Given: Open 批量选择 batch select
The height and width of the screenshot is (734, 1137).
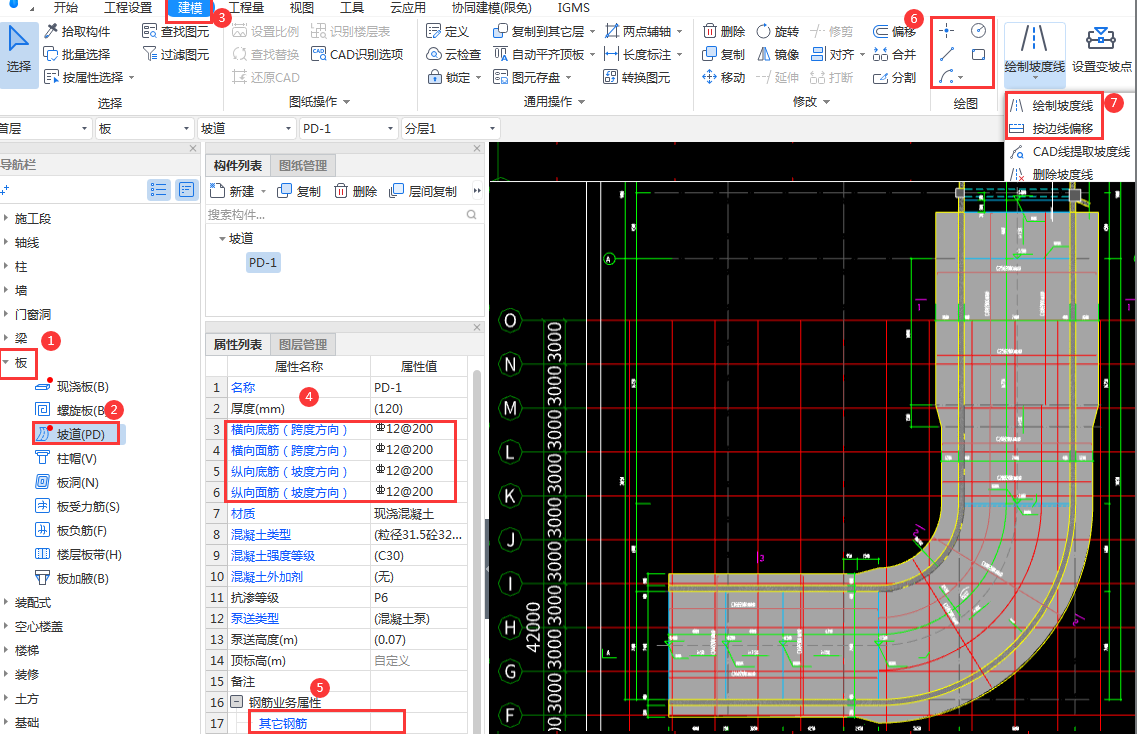Looking at the screenshot, I should click(77, 54).
